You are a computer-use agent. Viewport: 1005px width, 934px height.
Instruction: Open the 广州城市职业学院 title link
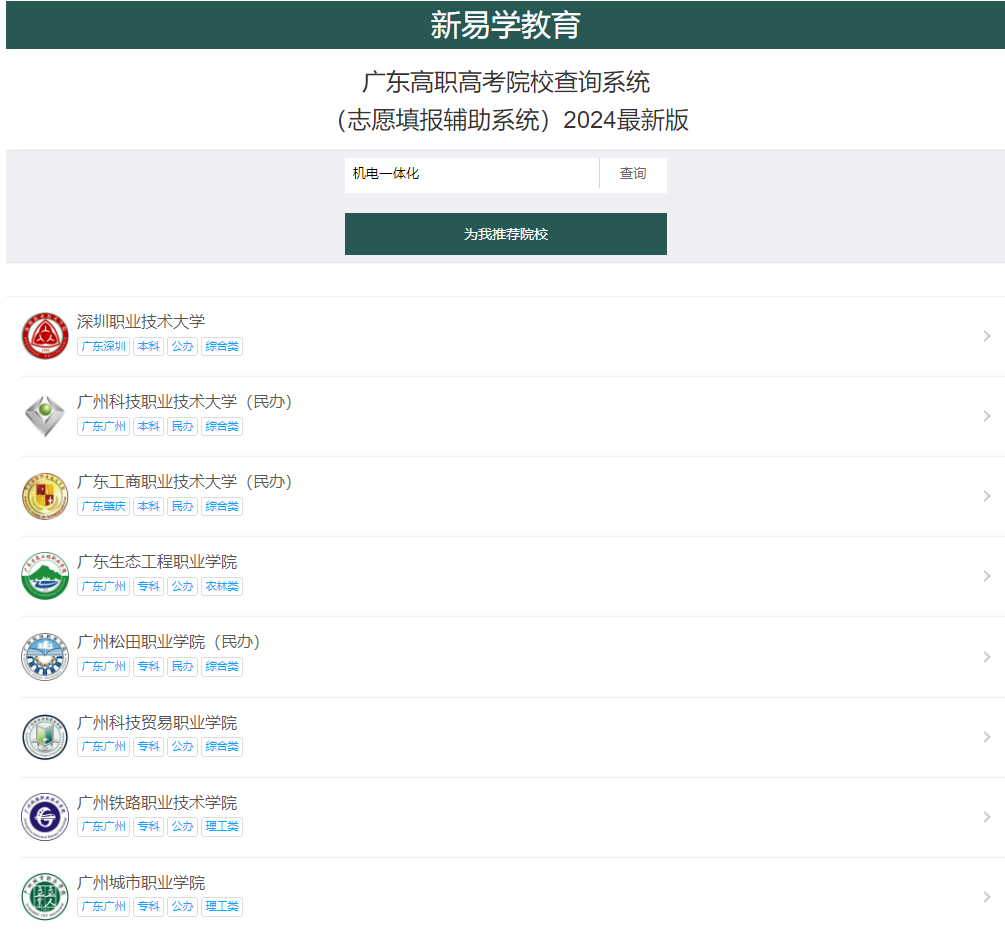tap(141, 883)
